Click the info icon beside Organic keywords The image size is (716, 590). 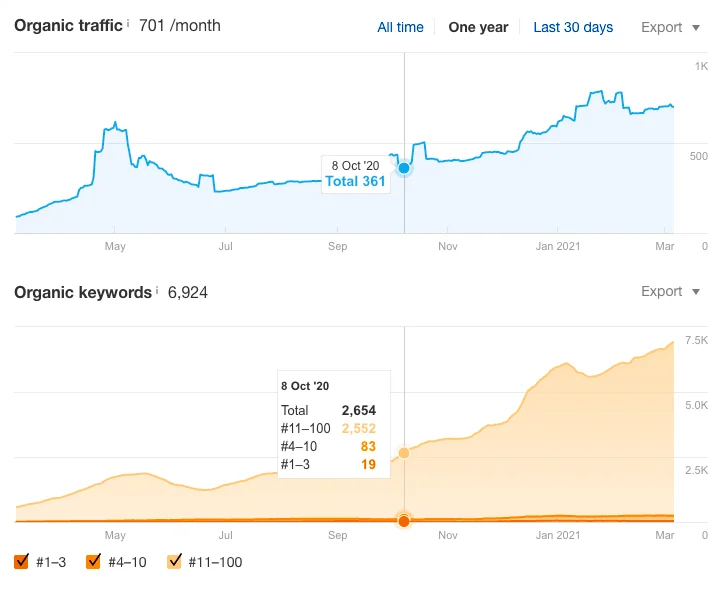(x=156, y=290)
